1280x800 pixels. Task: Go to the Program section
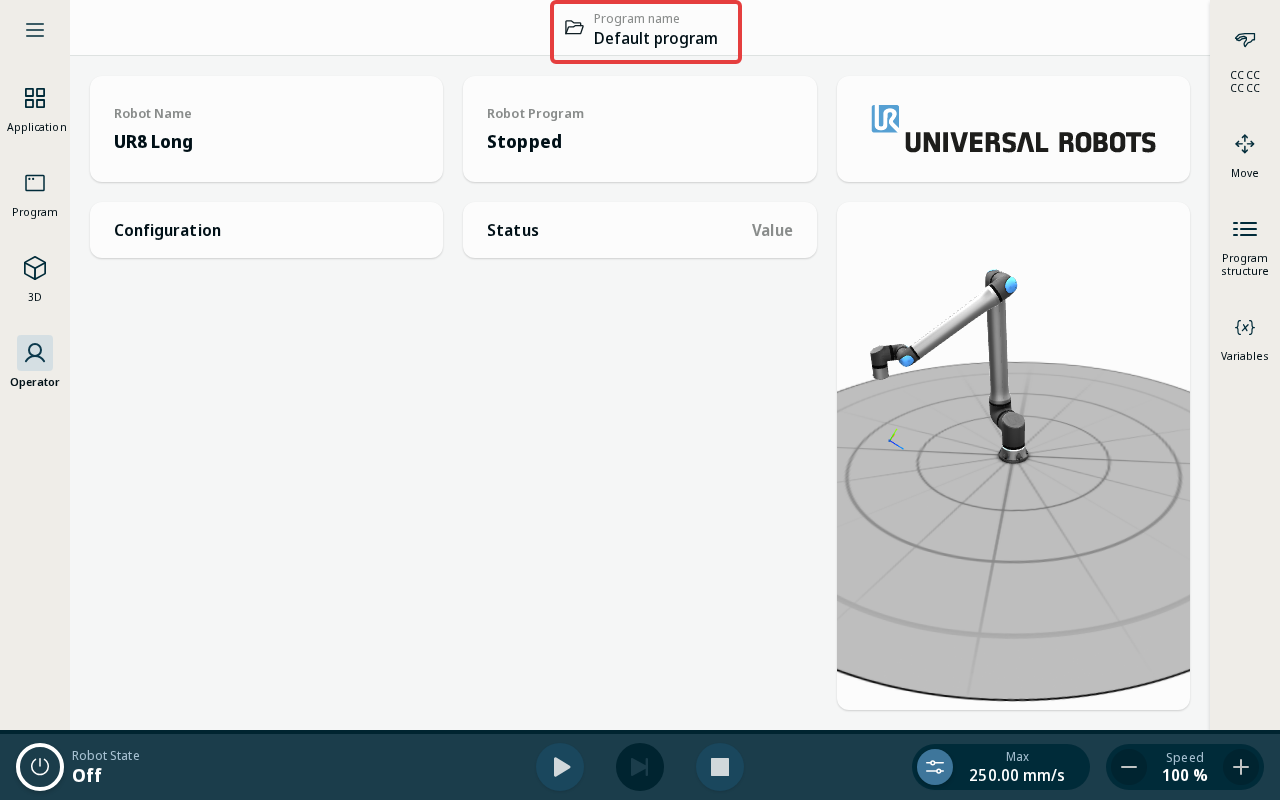tap(35, 193)
